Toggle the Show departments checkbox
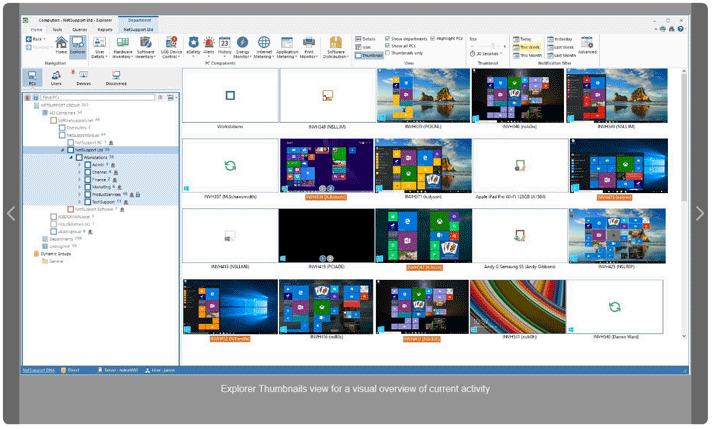712x429 pixels. (x=388, y=38)
